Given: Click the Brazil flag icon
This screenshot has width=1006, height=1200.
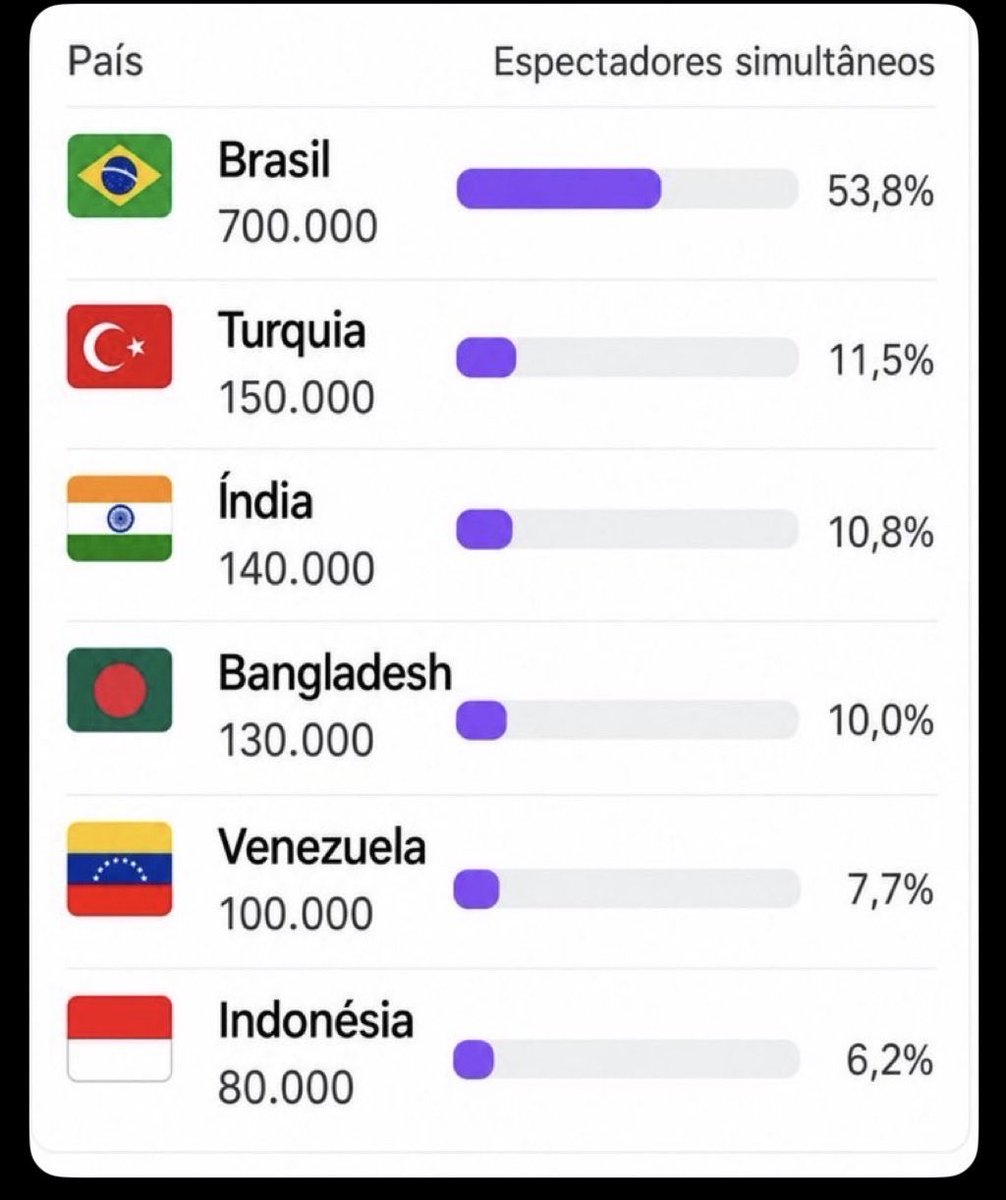Looking at the screenshot, I should (120, 175).
